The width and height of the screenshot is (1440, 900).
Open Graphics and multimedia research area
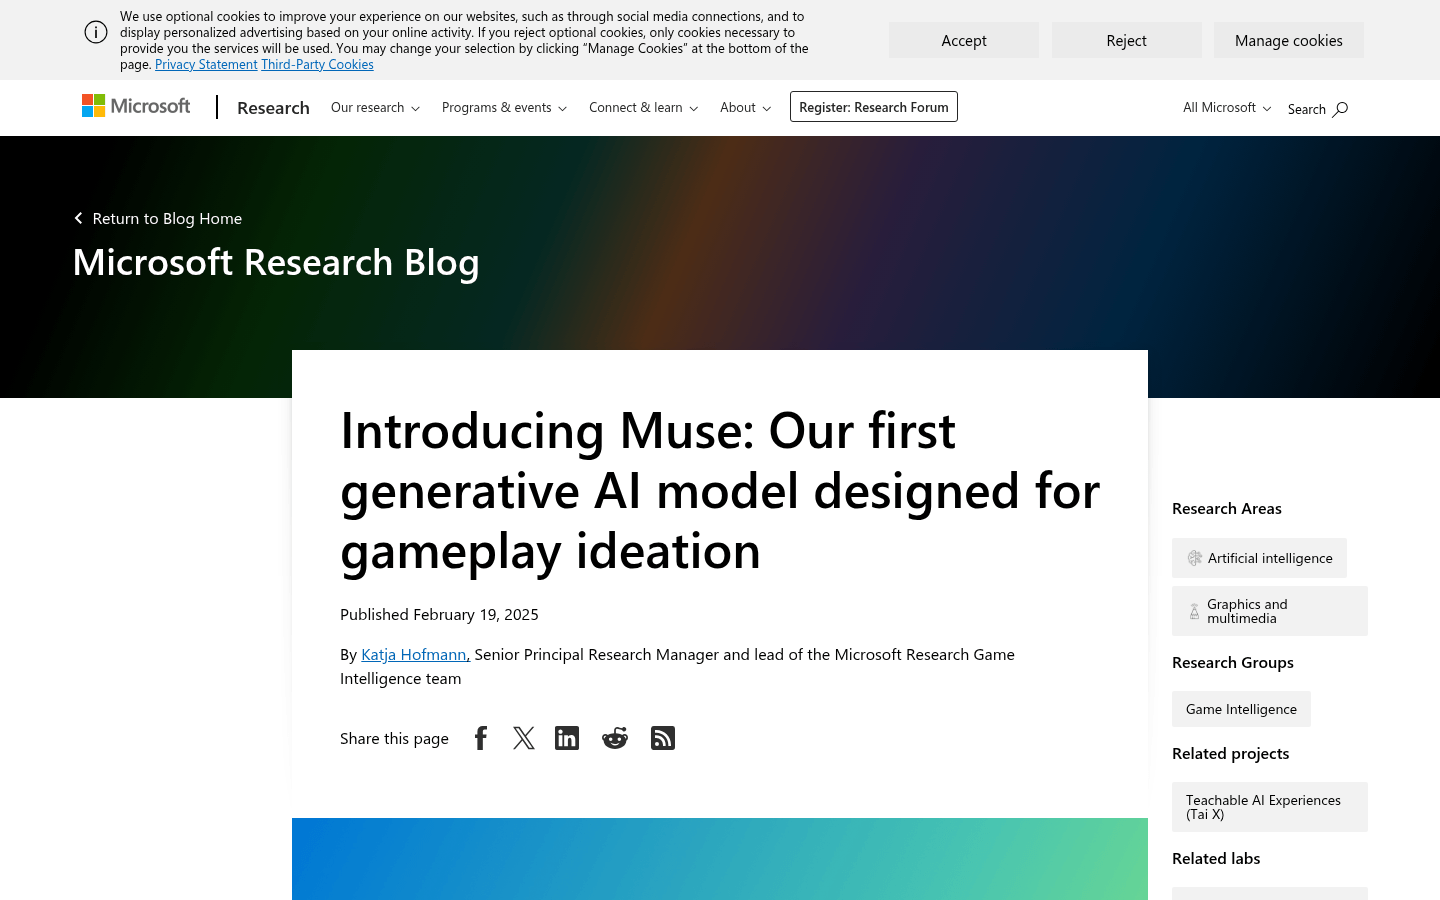point(1270,611)
